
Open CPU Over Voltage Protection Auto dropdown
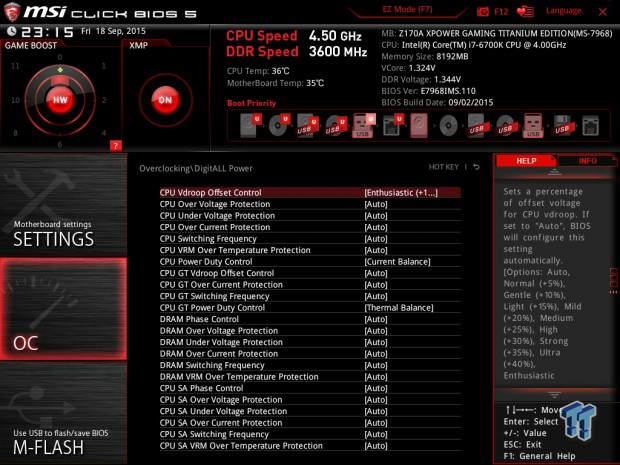coord(376,204)
